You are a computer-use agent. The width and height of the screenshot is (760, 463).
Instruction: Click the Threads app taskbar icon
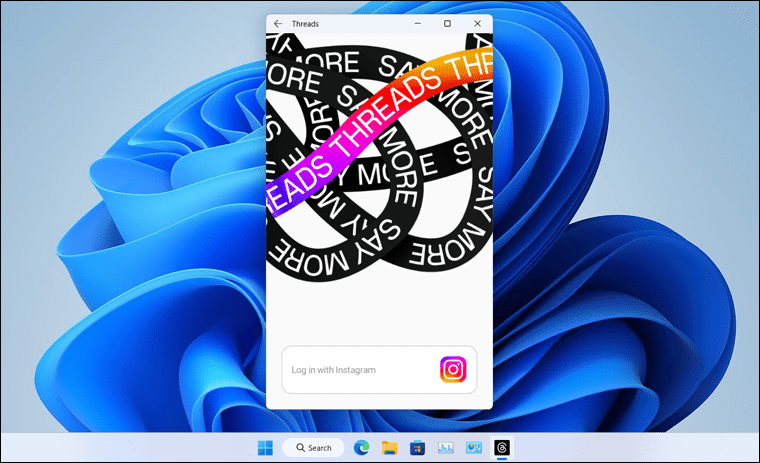(502, 448)
